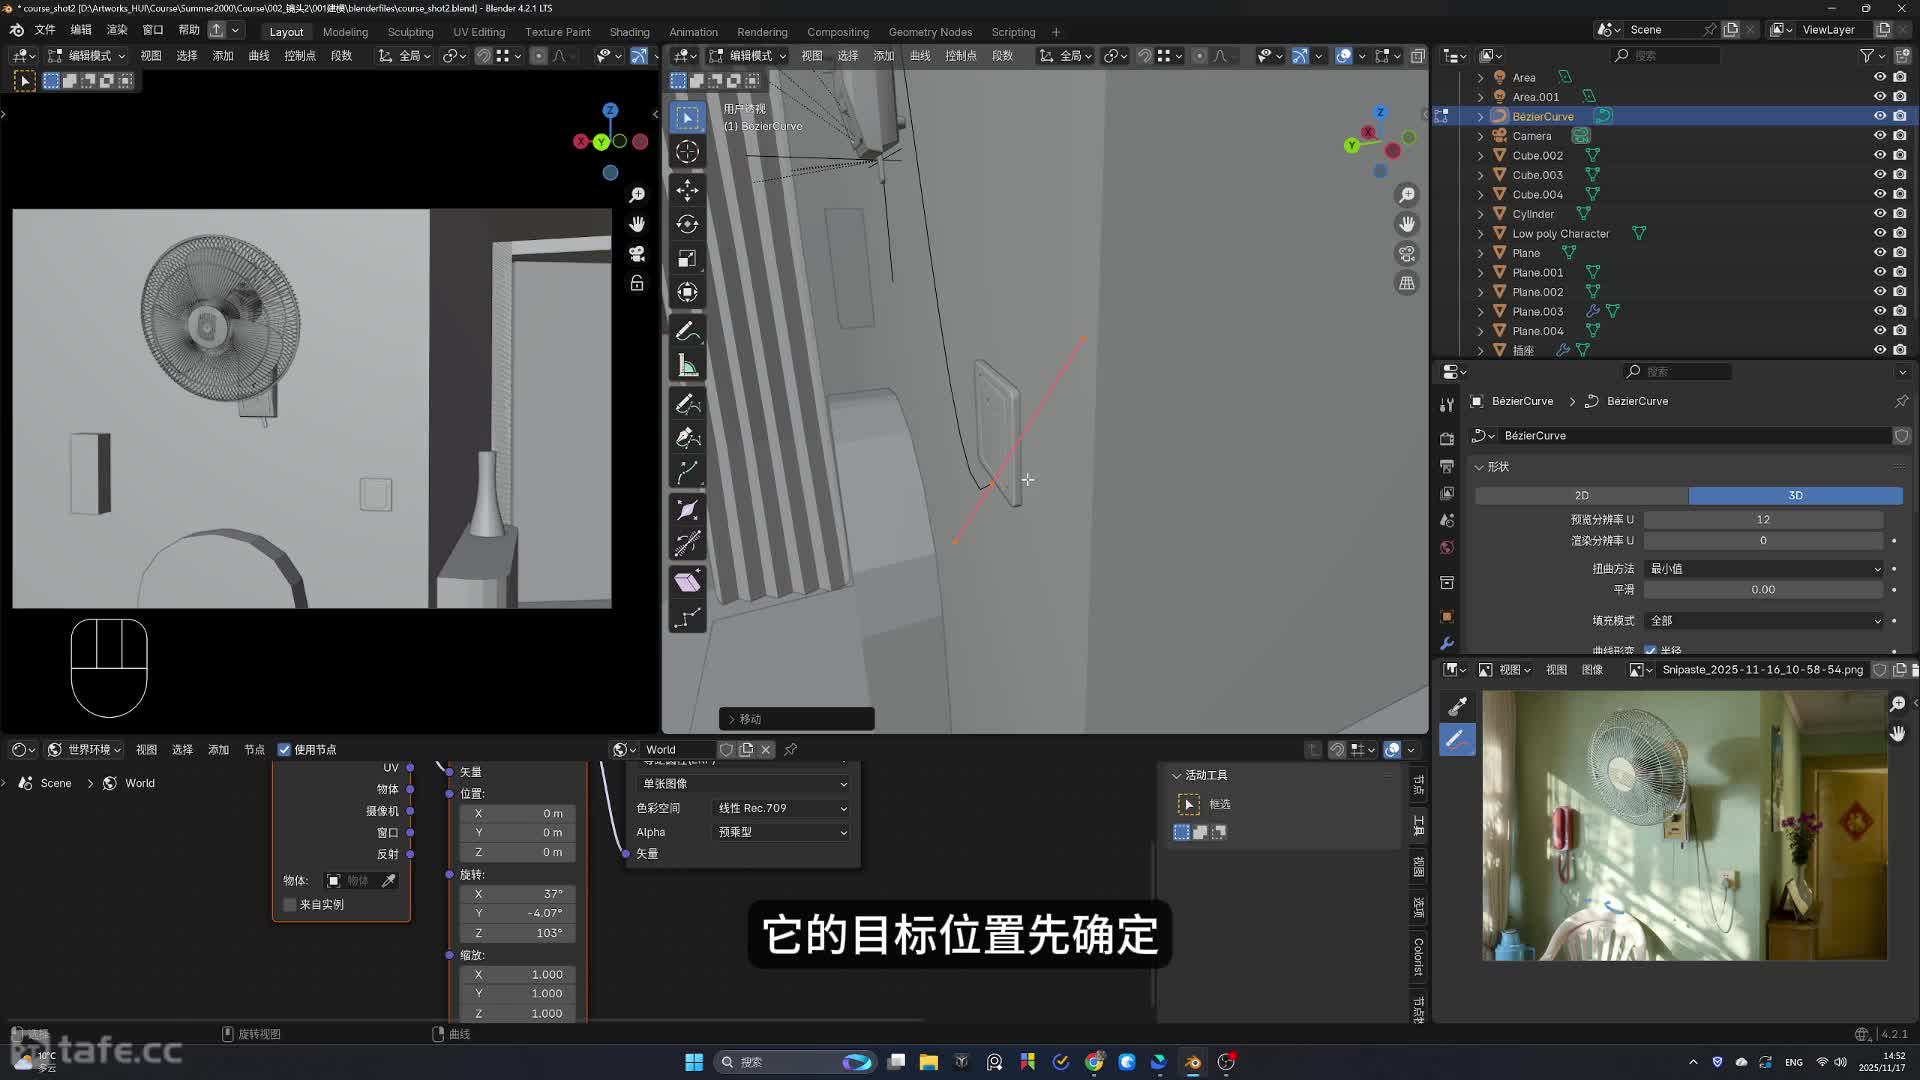The image size is (1920, 1080).
Task: Expand the Low poly Character tree item
Action: 1481,234
